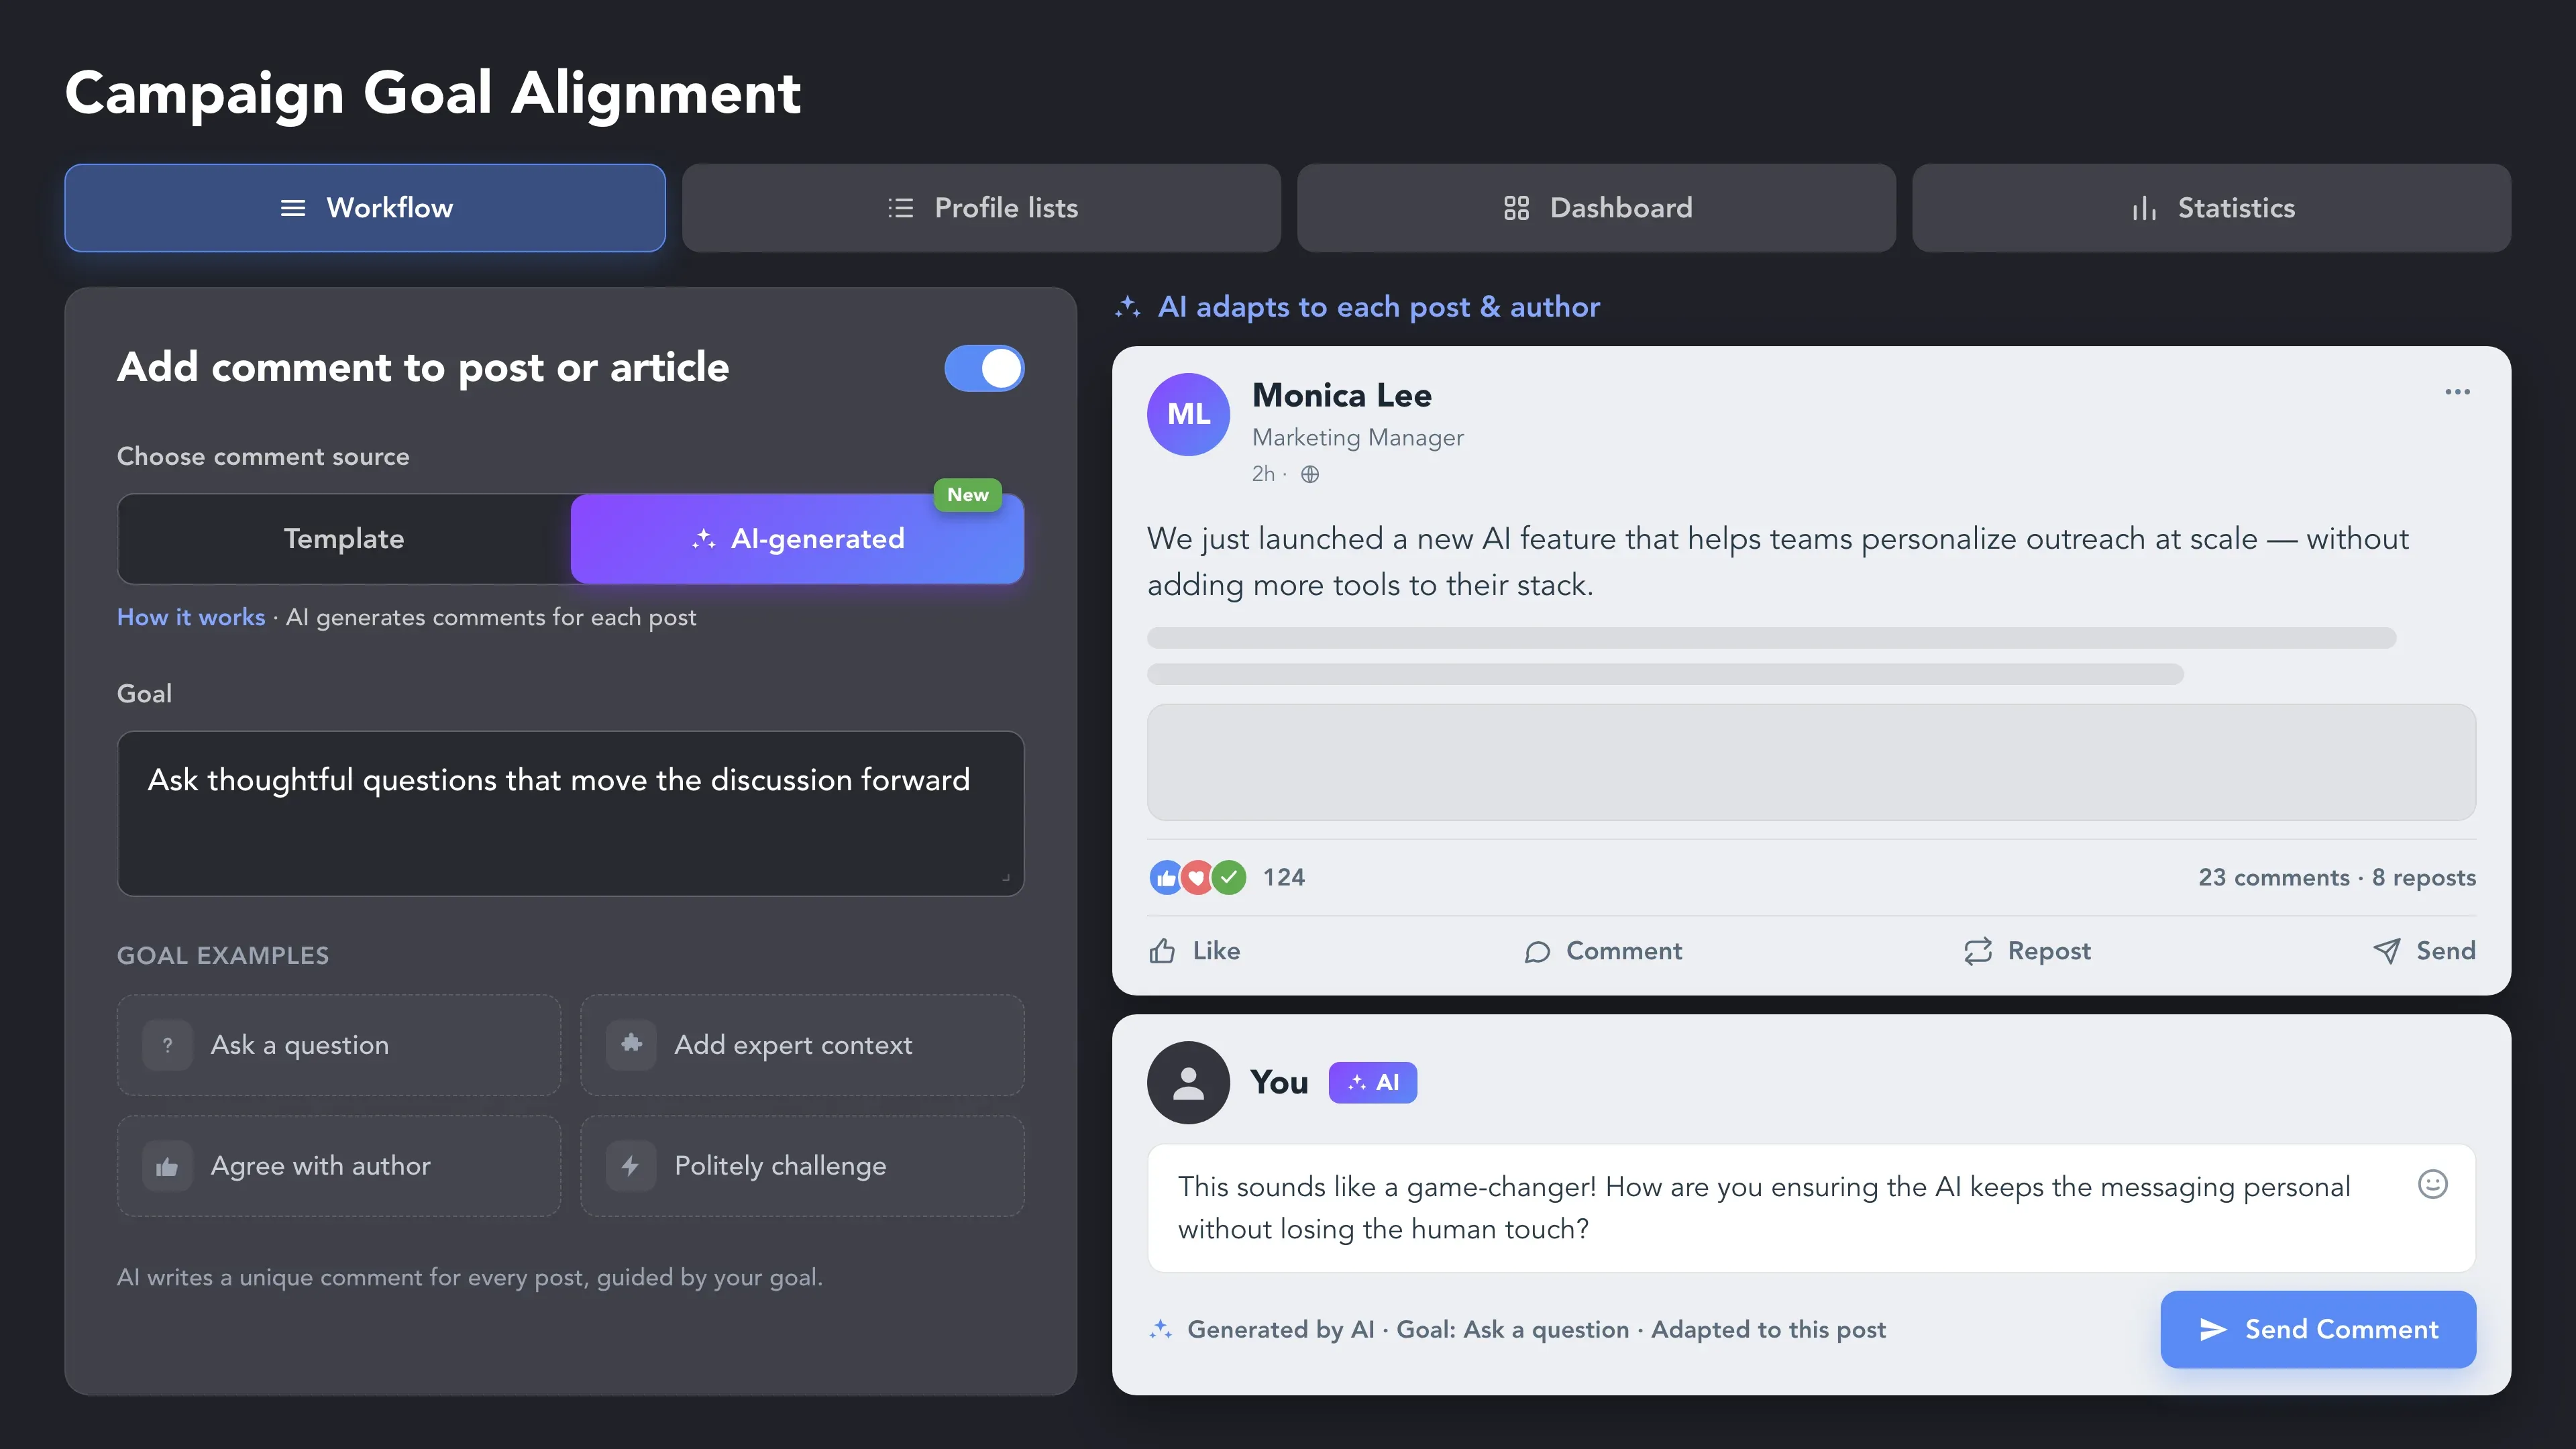
Task: Click the Send Comment button
Action: point(2318,1329)
